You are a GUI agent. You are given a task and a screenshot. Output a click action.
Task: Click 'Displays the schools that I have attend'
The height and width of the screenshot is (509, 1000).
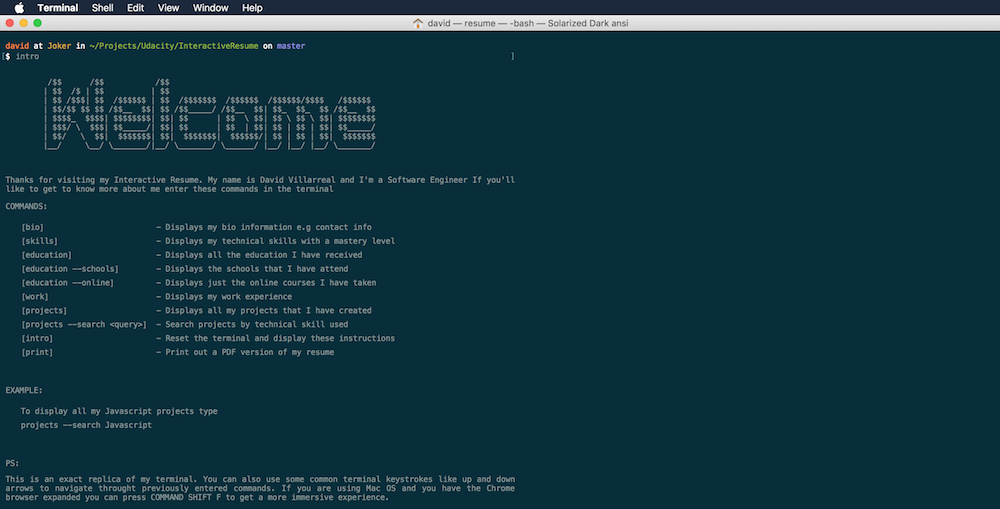tap(256, 269)
